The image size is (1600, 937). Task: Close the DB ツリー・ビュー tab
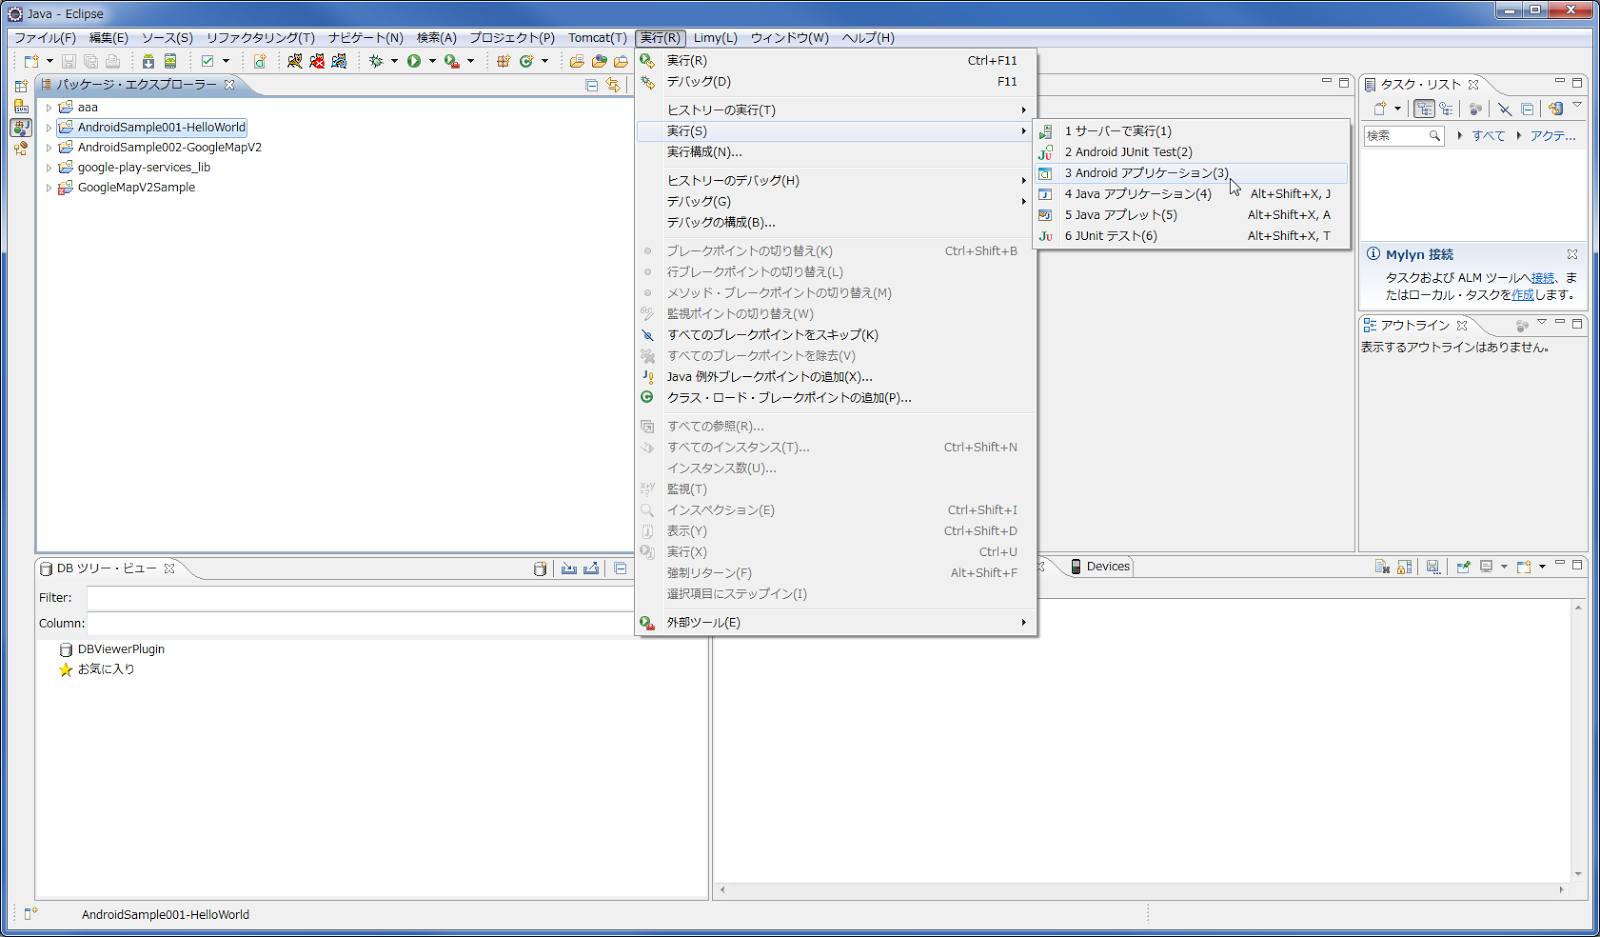coord(169,568)
